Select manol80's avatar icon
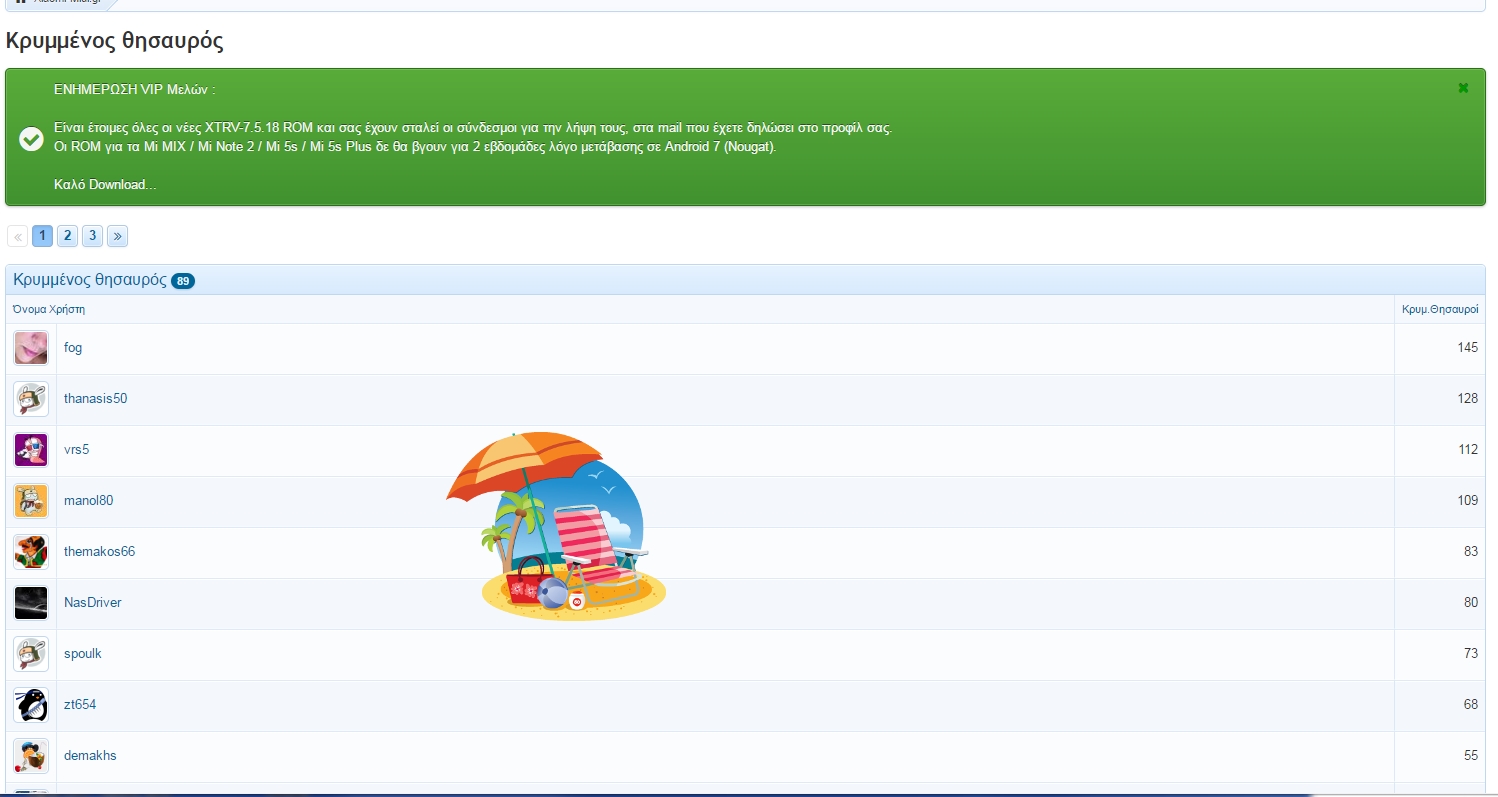This screenshot has width=1498, height=797. point(31,501)
